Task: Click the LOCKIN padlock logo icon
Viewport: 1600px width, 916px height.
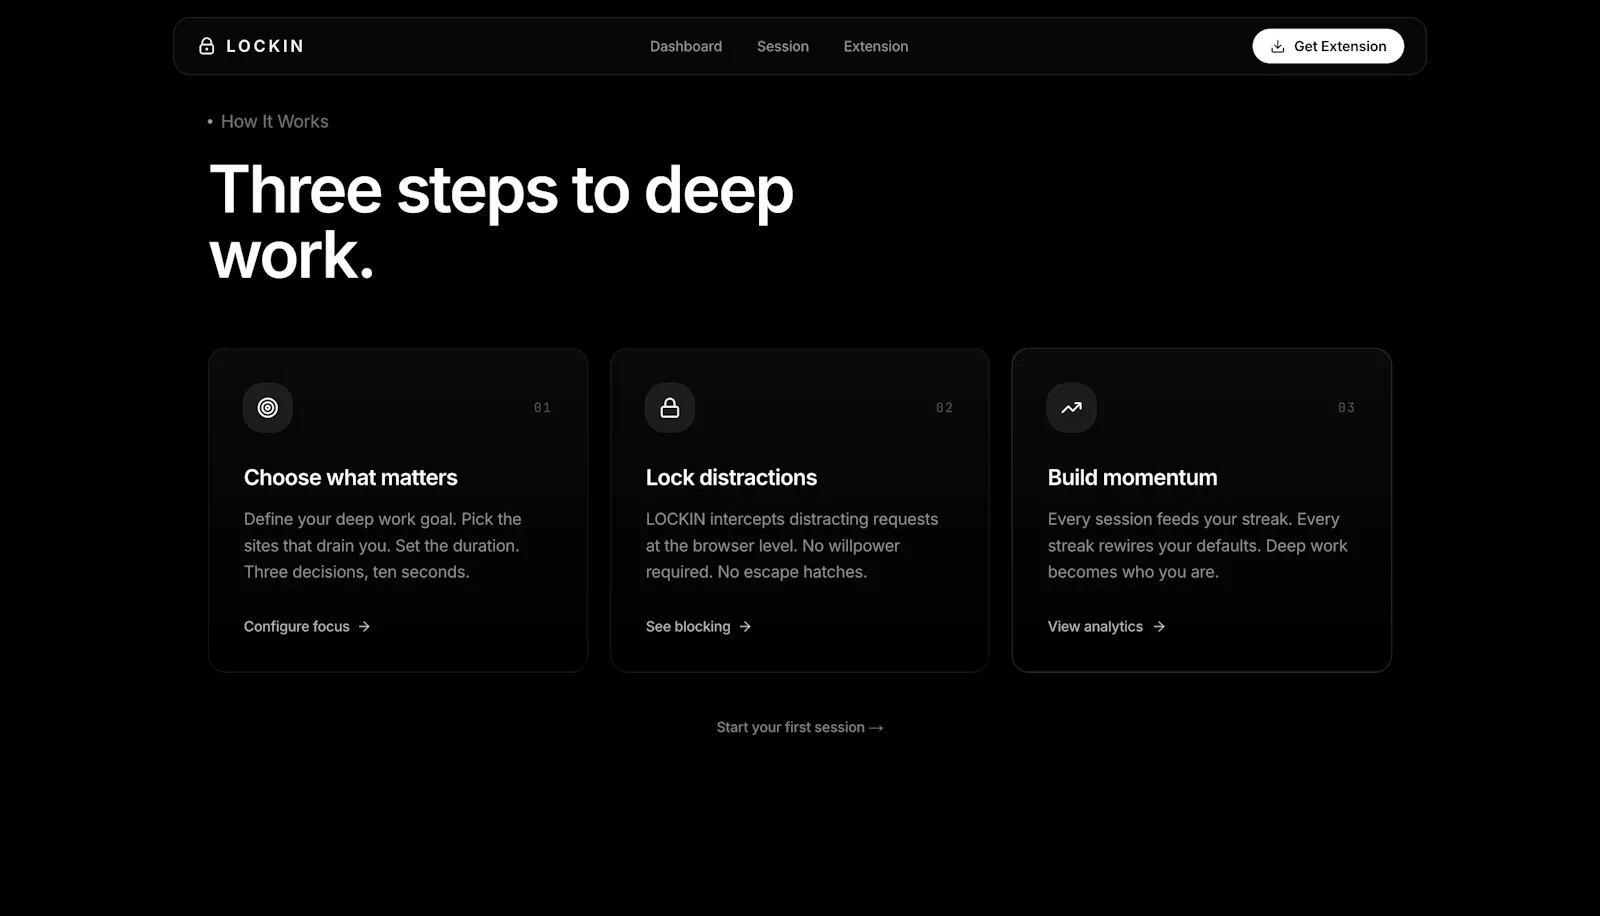Action: (206, 46)
